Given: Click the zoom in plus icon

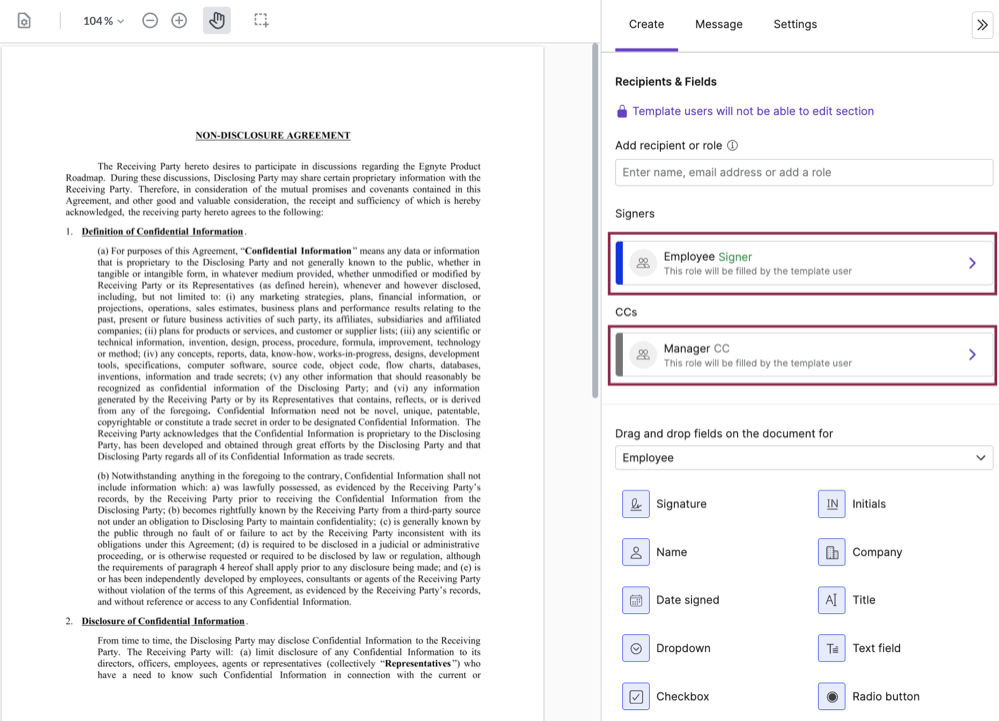Looking at the screenshot, I should click(179, 20).
